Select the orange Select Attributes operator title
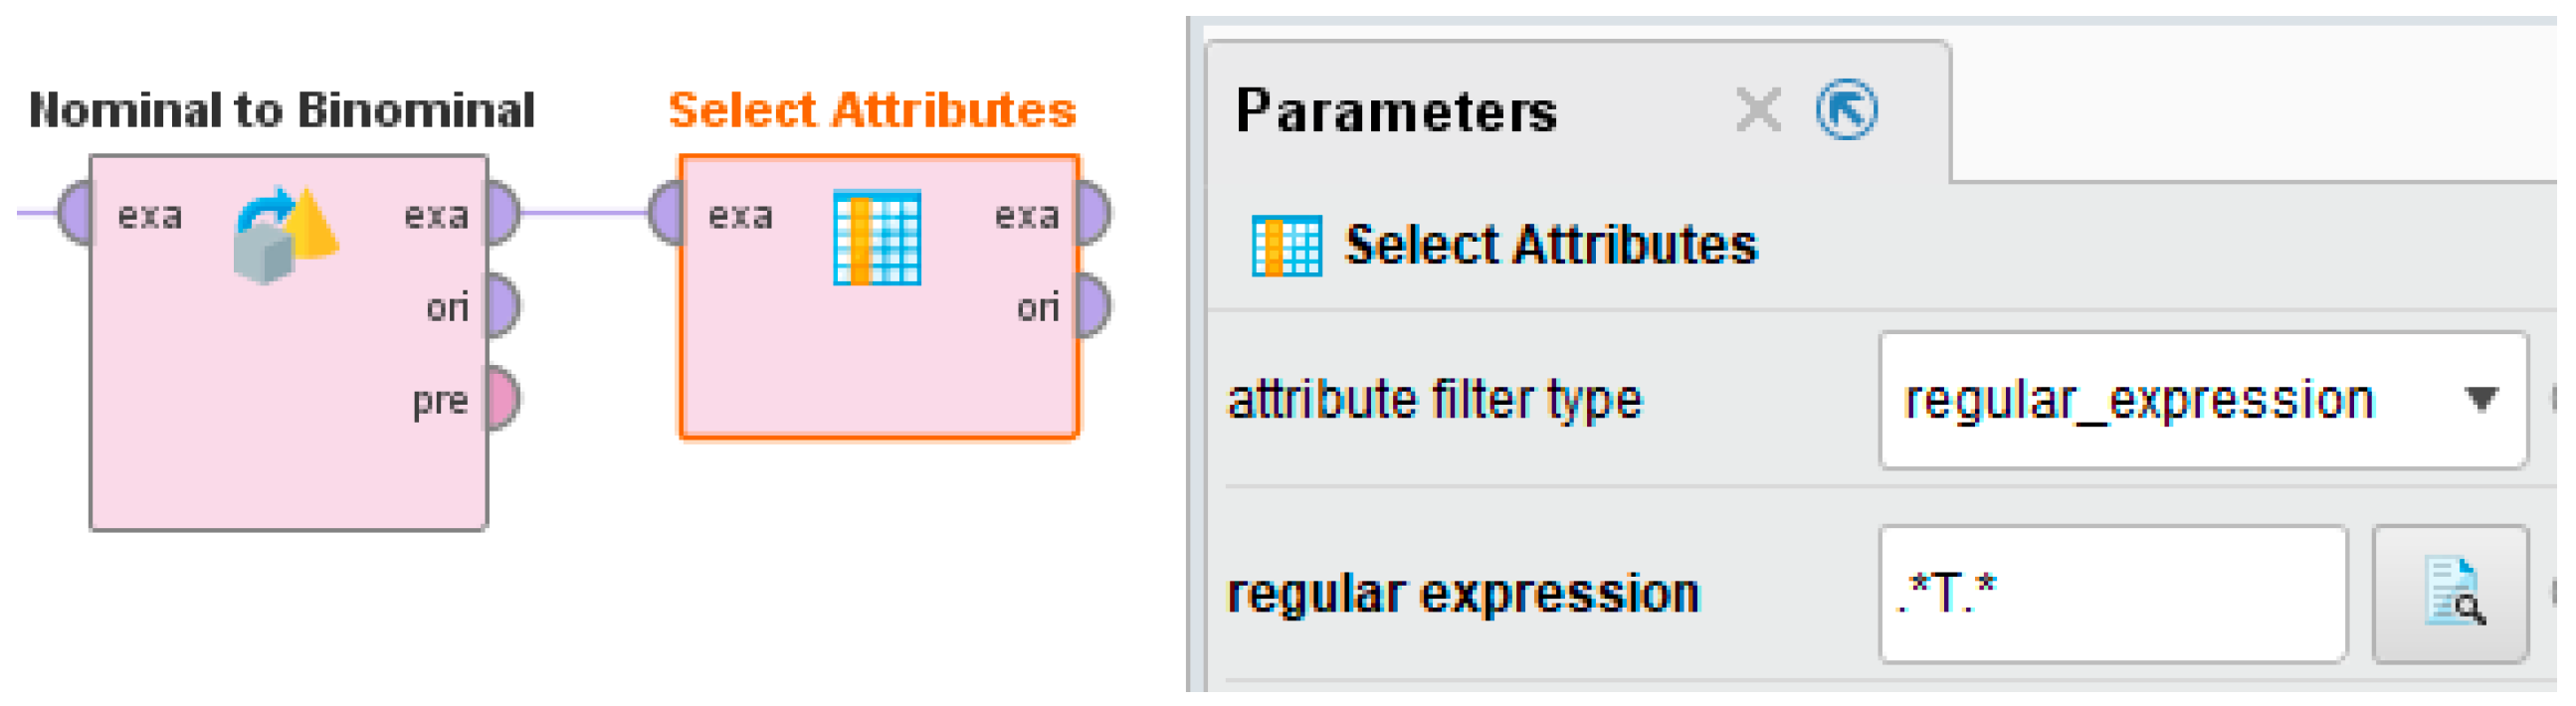The height and width of the screenshot is (706, 2576). tap(872, 110)
